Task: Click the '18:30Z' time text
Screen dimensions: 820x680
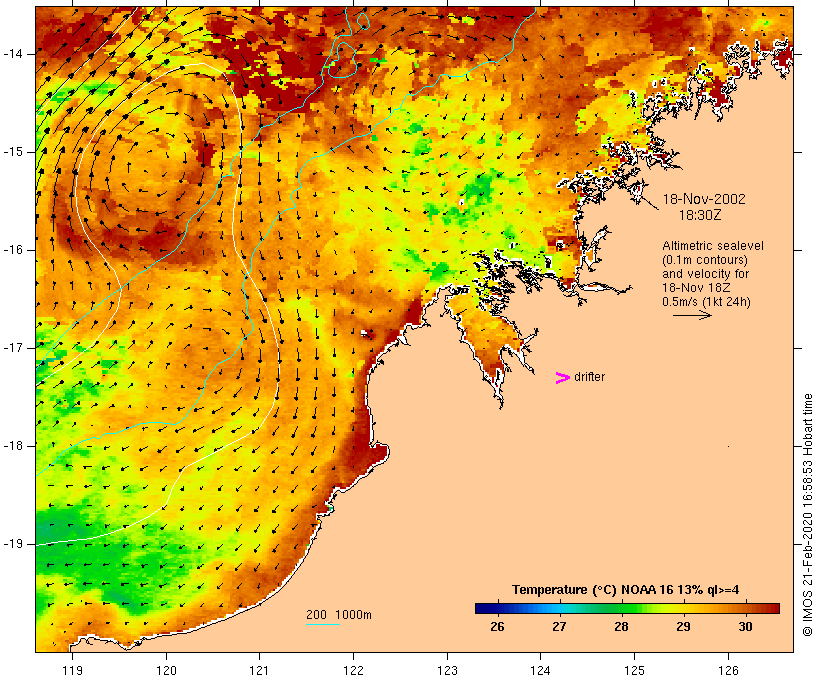Action: (700, 215)
